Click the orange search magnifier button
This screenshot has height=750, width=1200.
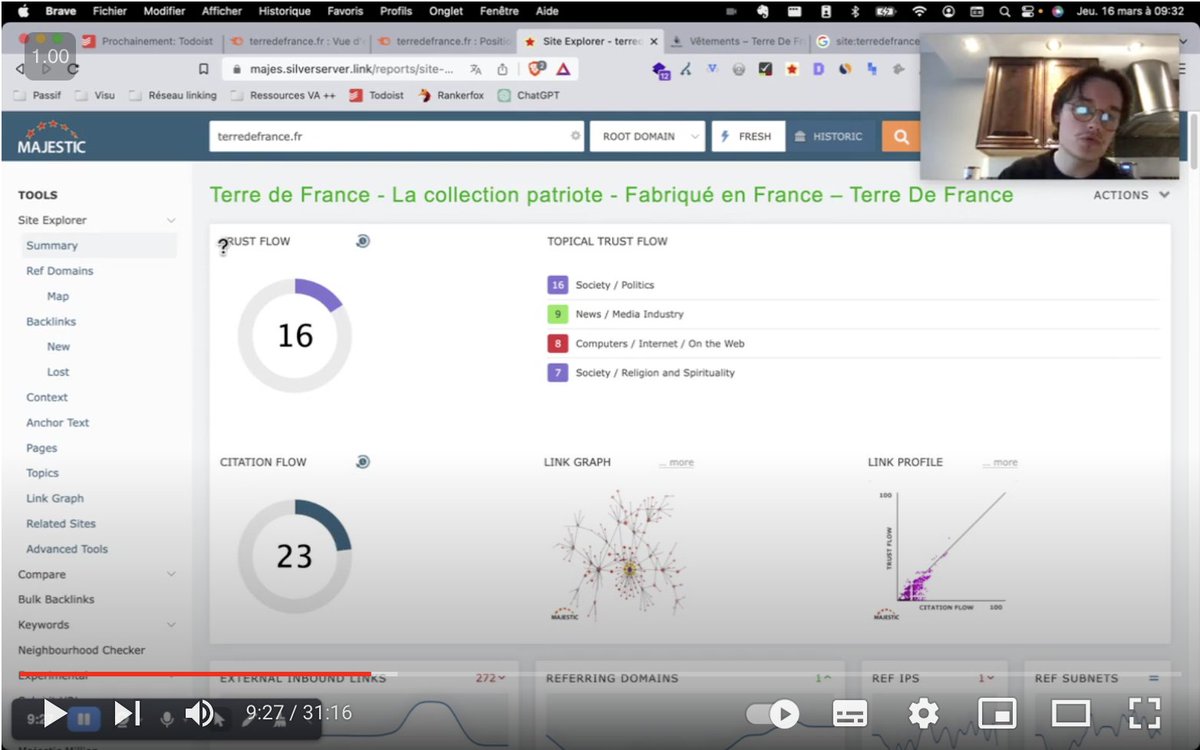pos(899,135)
